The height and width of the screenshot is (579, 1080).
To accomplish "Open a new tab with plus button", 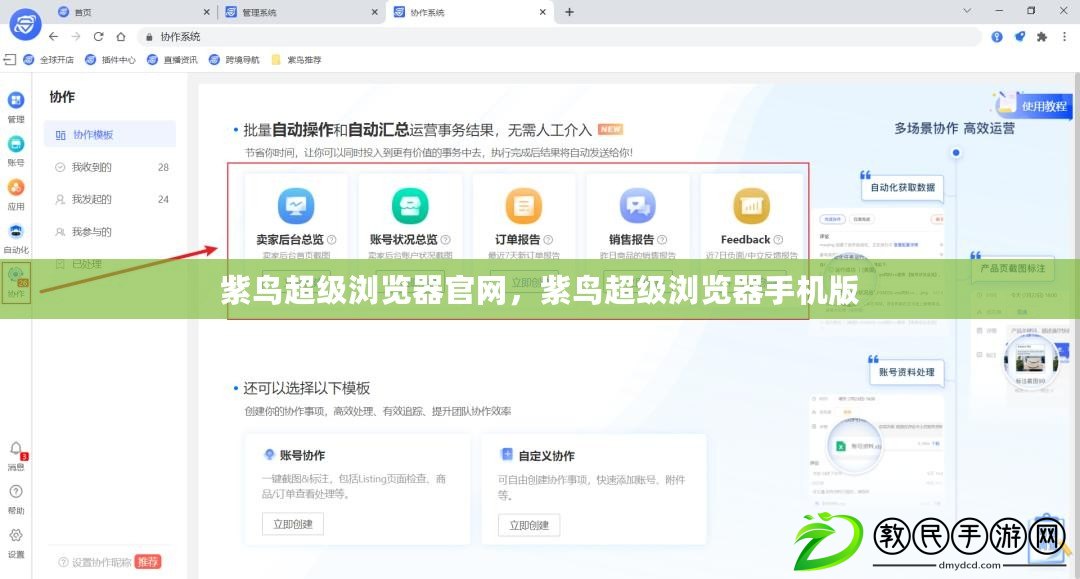I will [x=570, y=12].
